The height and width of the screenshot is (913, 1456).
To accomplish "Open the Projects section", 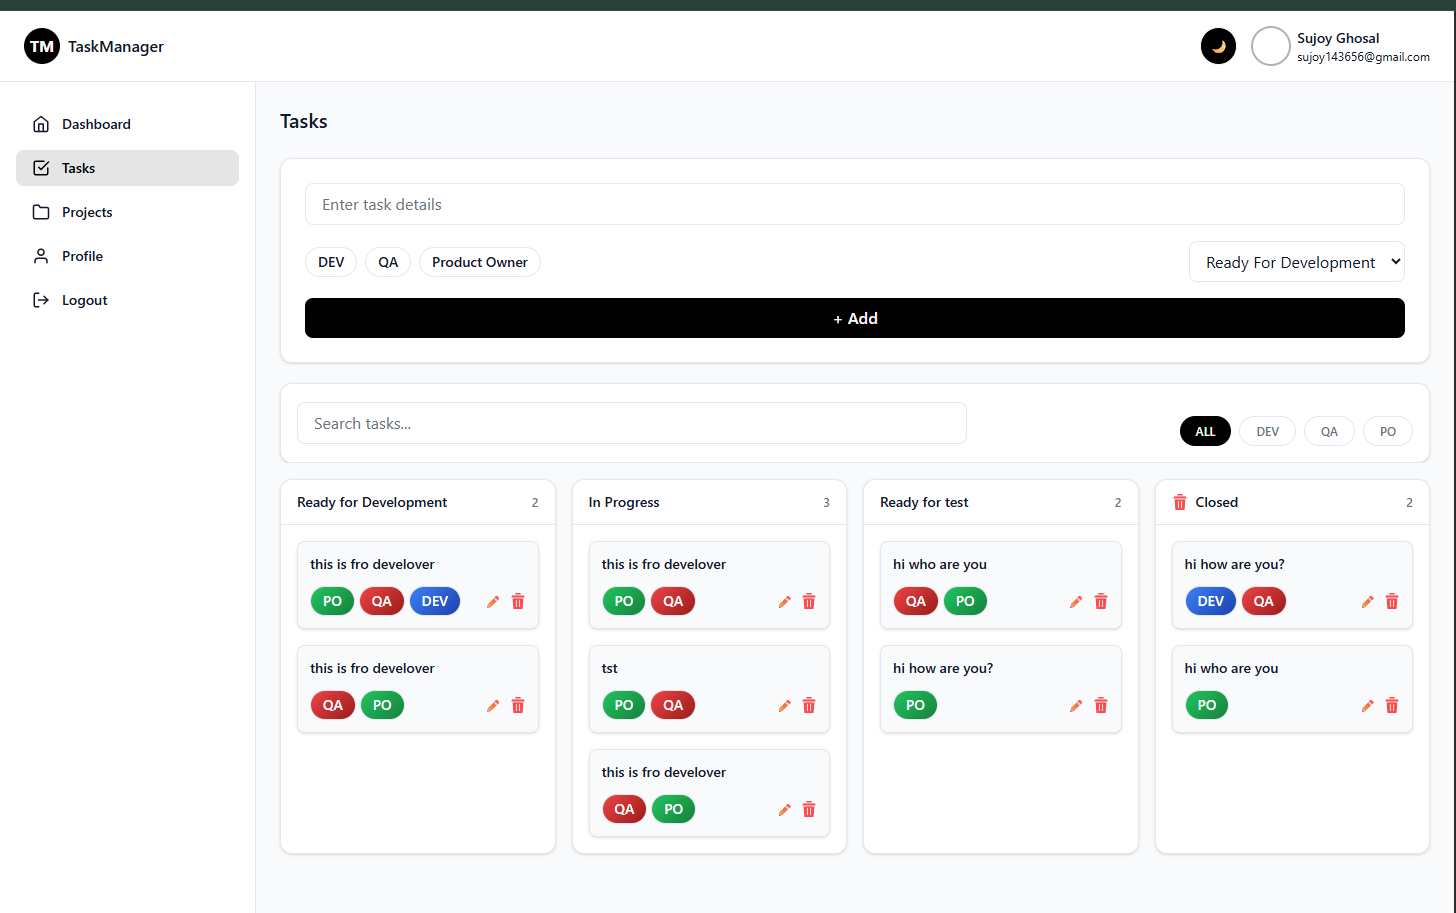I will [x=88, y=211].
